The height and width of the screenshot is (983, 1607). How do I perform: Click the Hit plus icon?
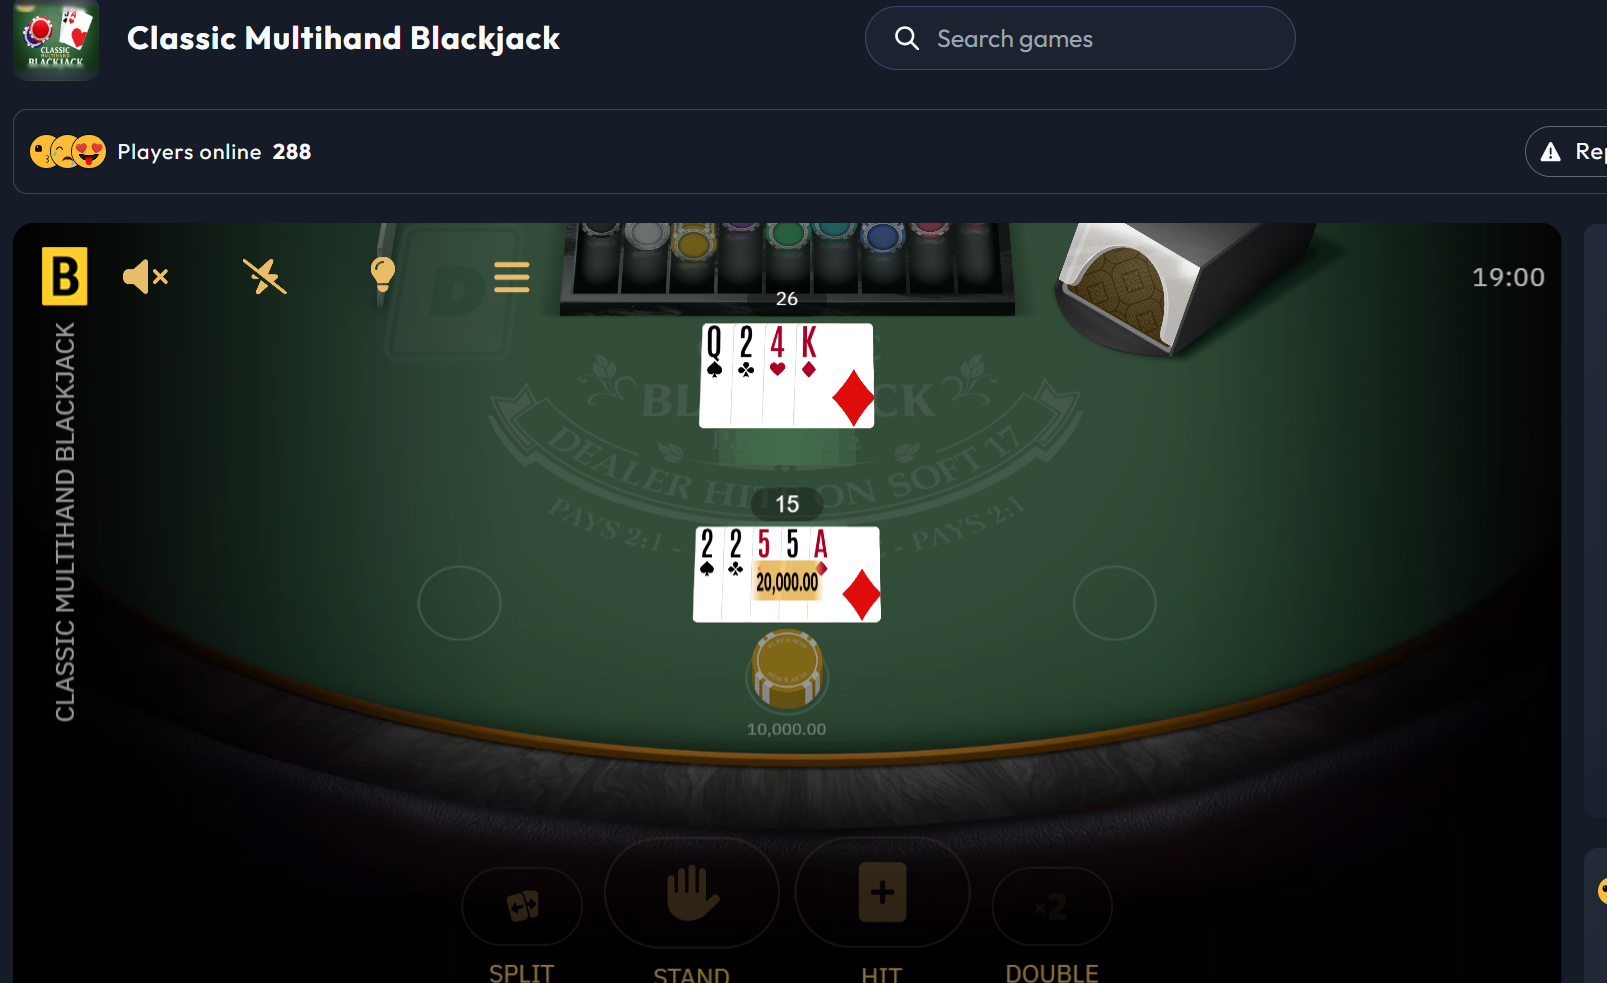(882, 892)
